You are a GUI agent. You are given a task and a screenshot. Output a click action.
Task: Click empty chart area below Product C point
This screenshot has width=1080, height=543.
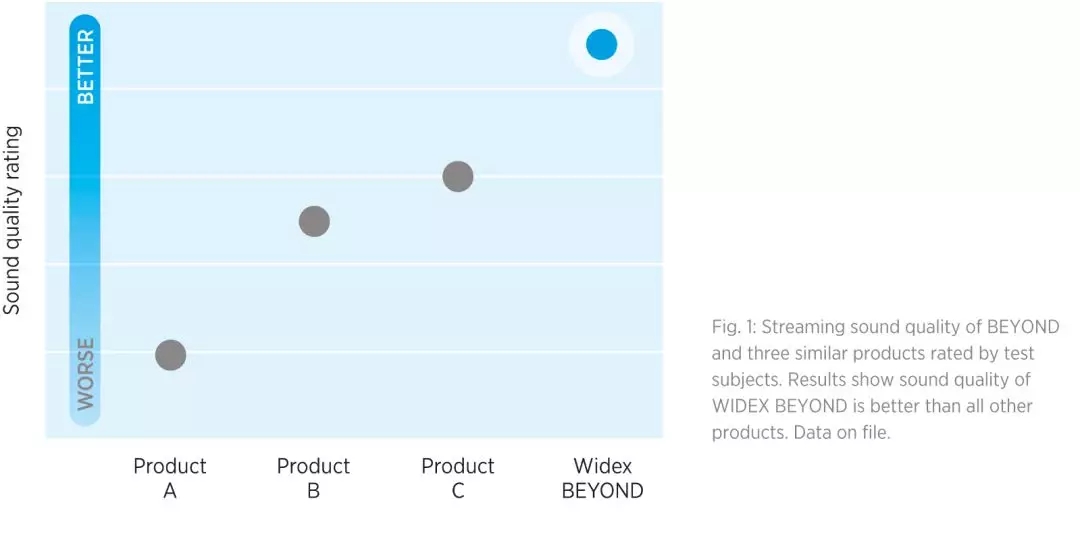click(x=457, y=300)
